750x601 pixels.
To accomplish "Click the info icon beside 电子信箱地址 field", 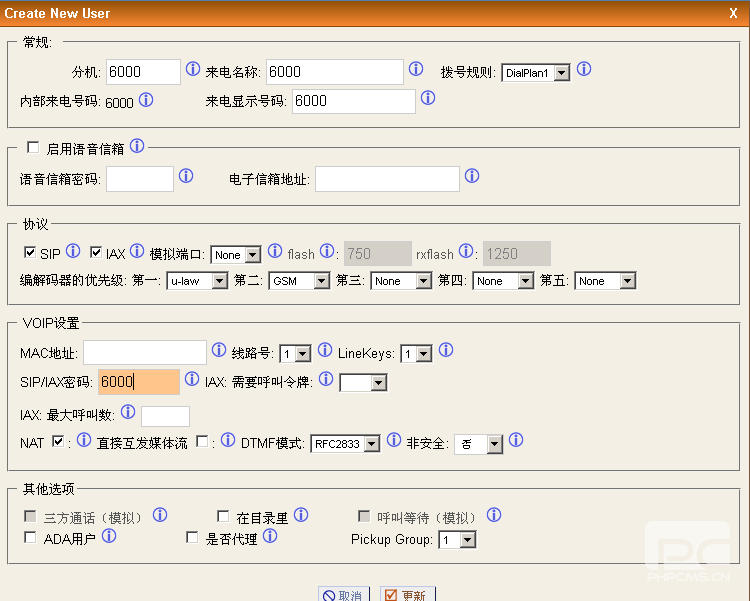I will click(472, 176).
